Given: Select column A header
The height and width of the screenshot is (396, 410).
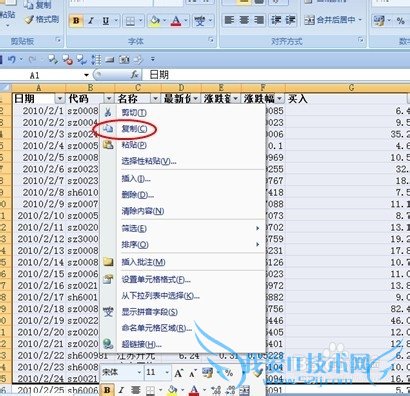Looking at the screenshot, I should click(39, 88).
